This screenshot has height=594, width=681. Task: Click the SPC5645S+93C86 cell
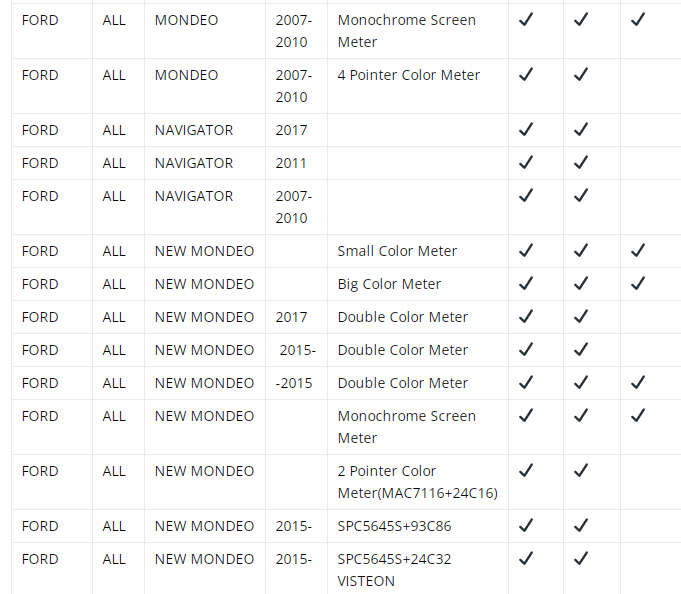(417, 526)
